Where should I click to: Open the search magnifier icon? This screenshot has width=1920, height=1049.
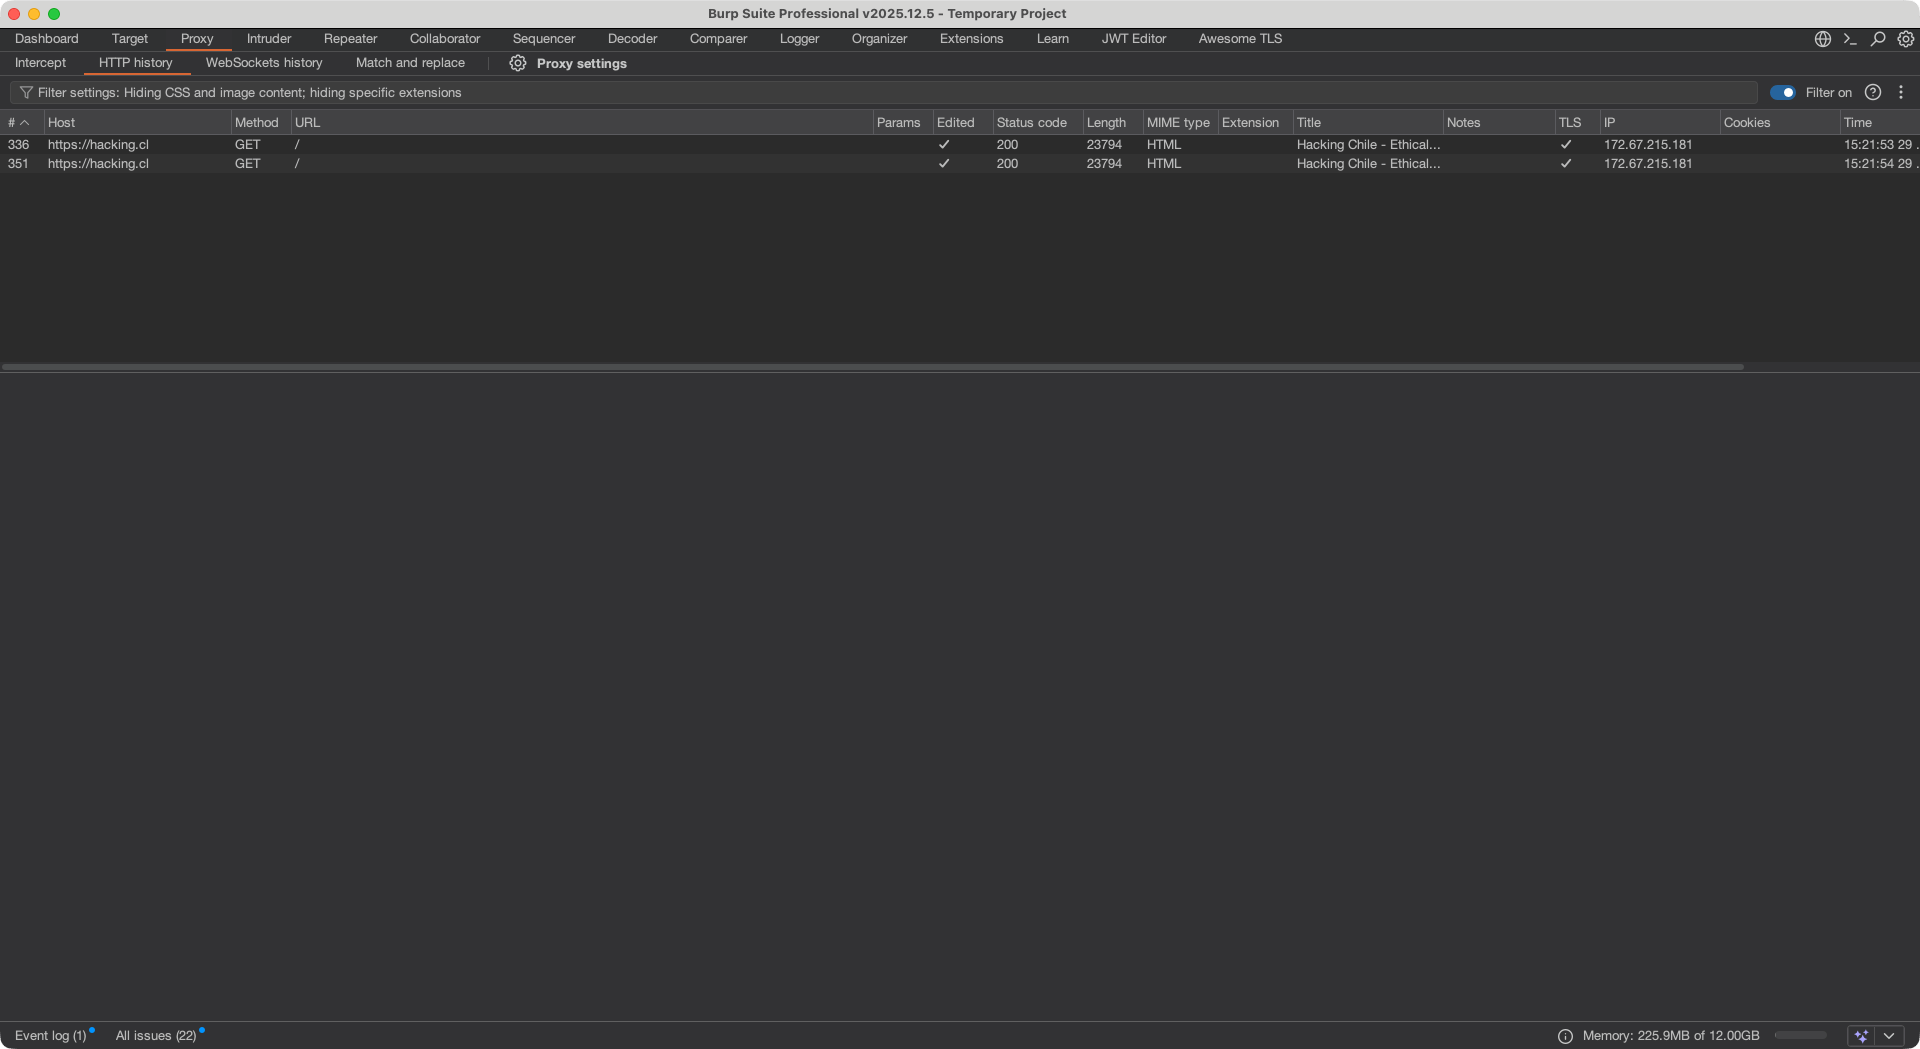tap(1878, 39)
